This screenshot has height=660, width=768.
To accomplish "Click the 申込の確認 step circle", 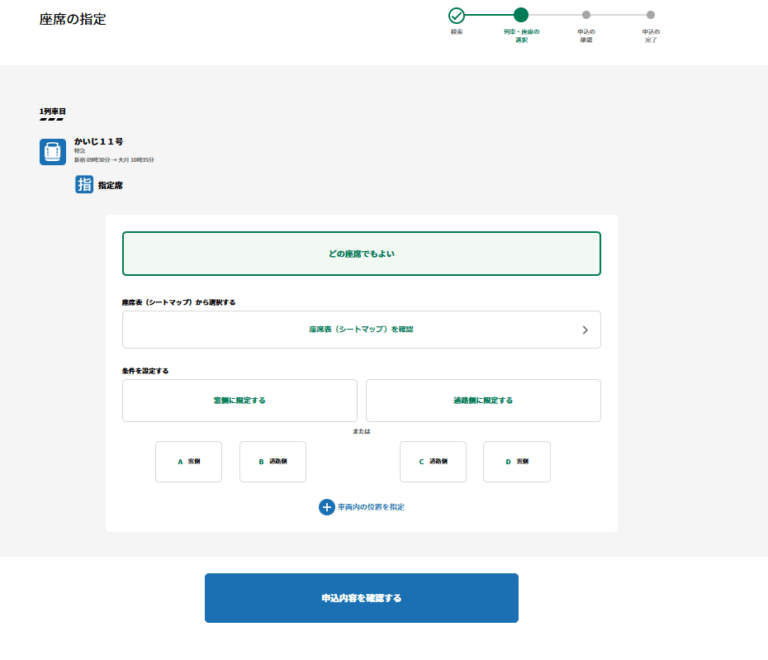I will pos(586,15).
